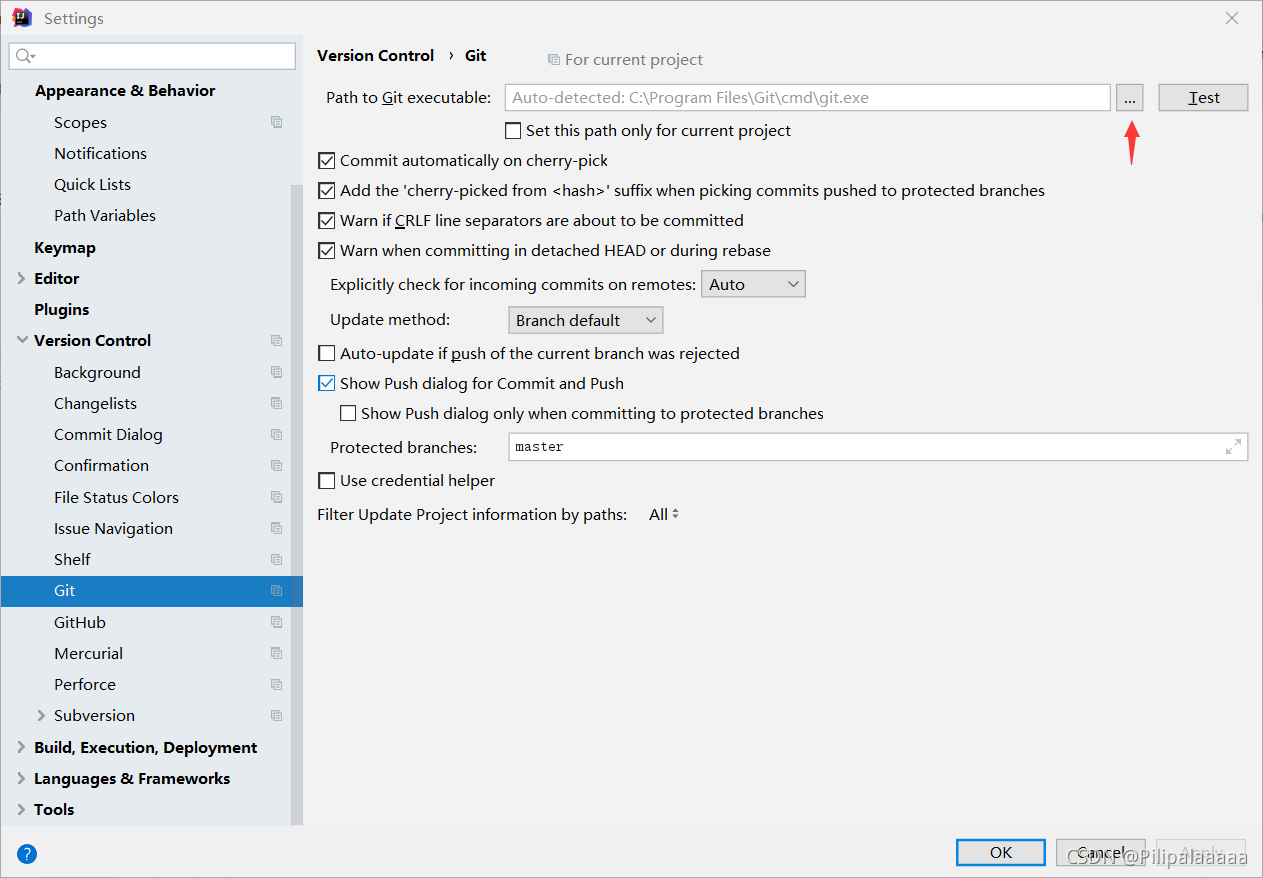Select Keymap in settings tree

tap(65, 247)
